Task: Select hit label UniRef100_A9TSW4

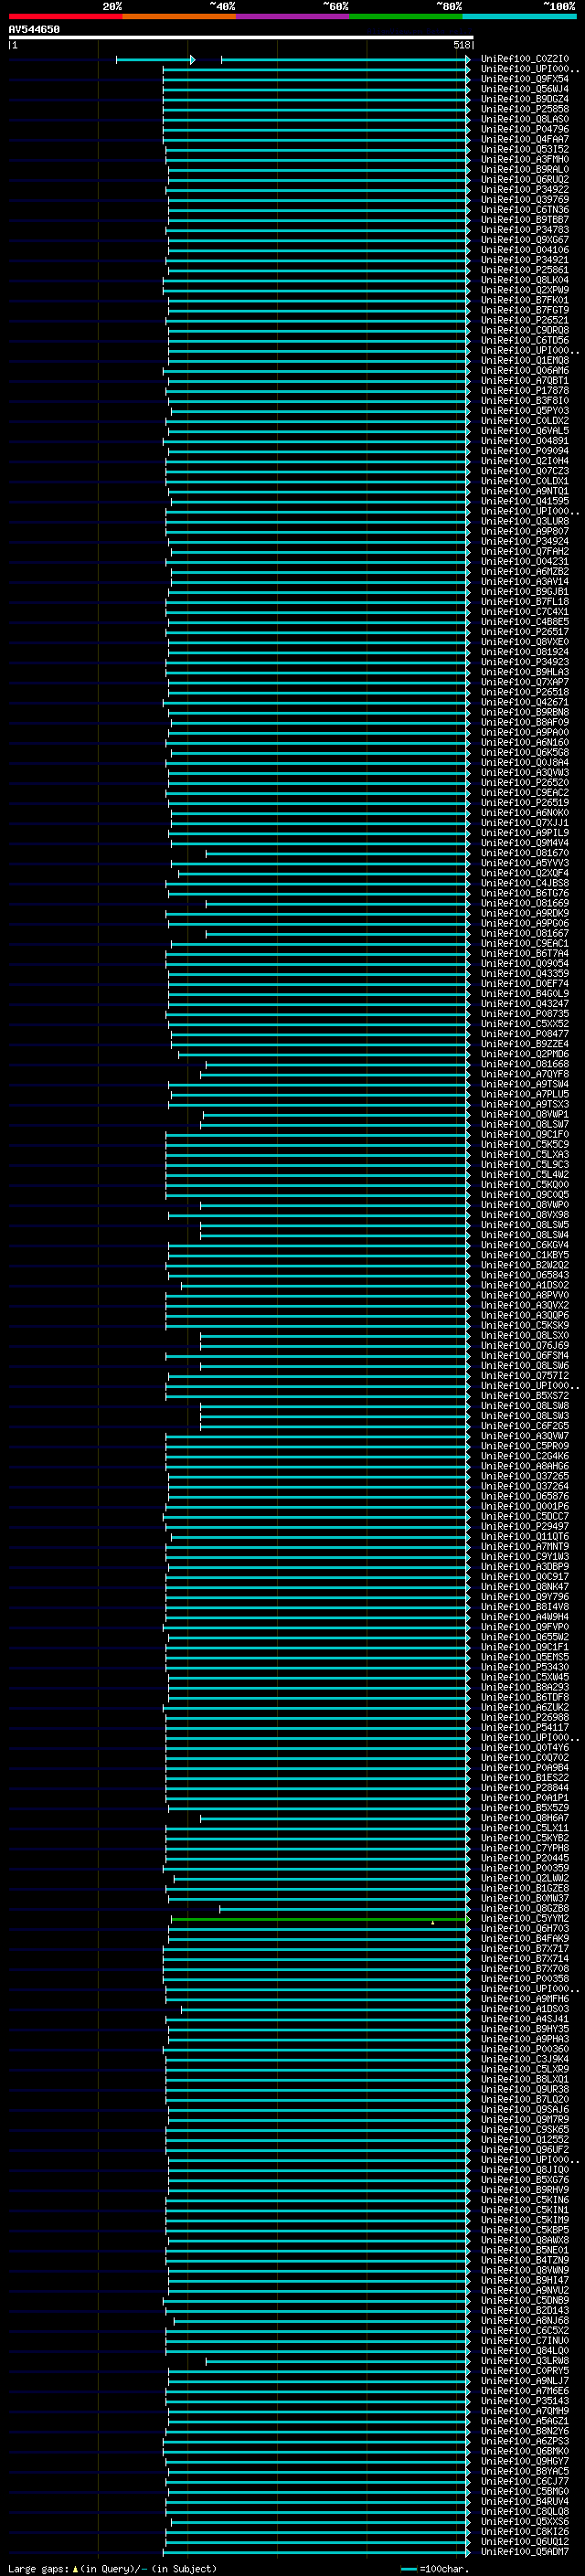Action: (525, 1084)
